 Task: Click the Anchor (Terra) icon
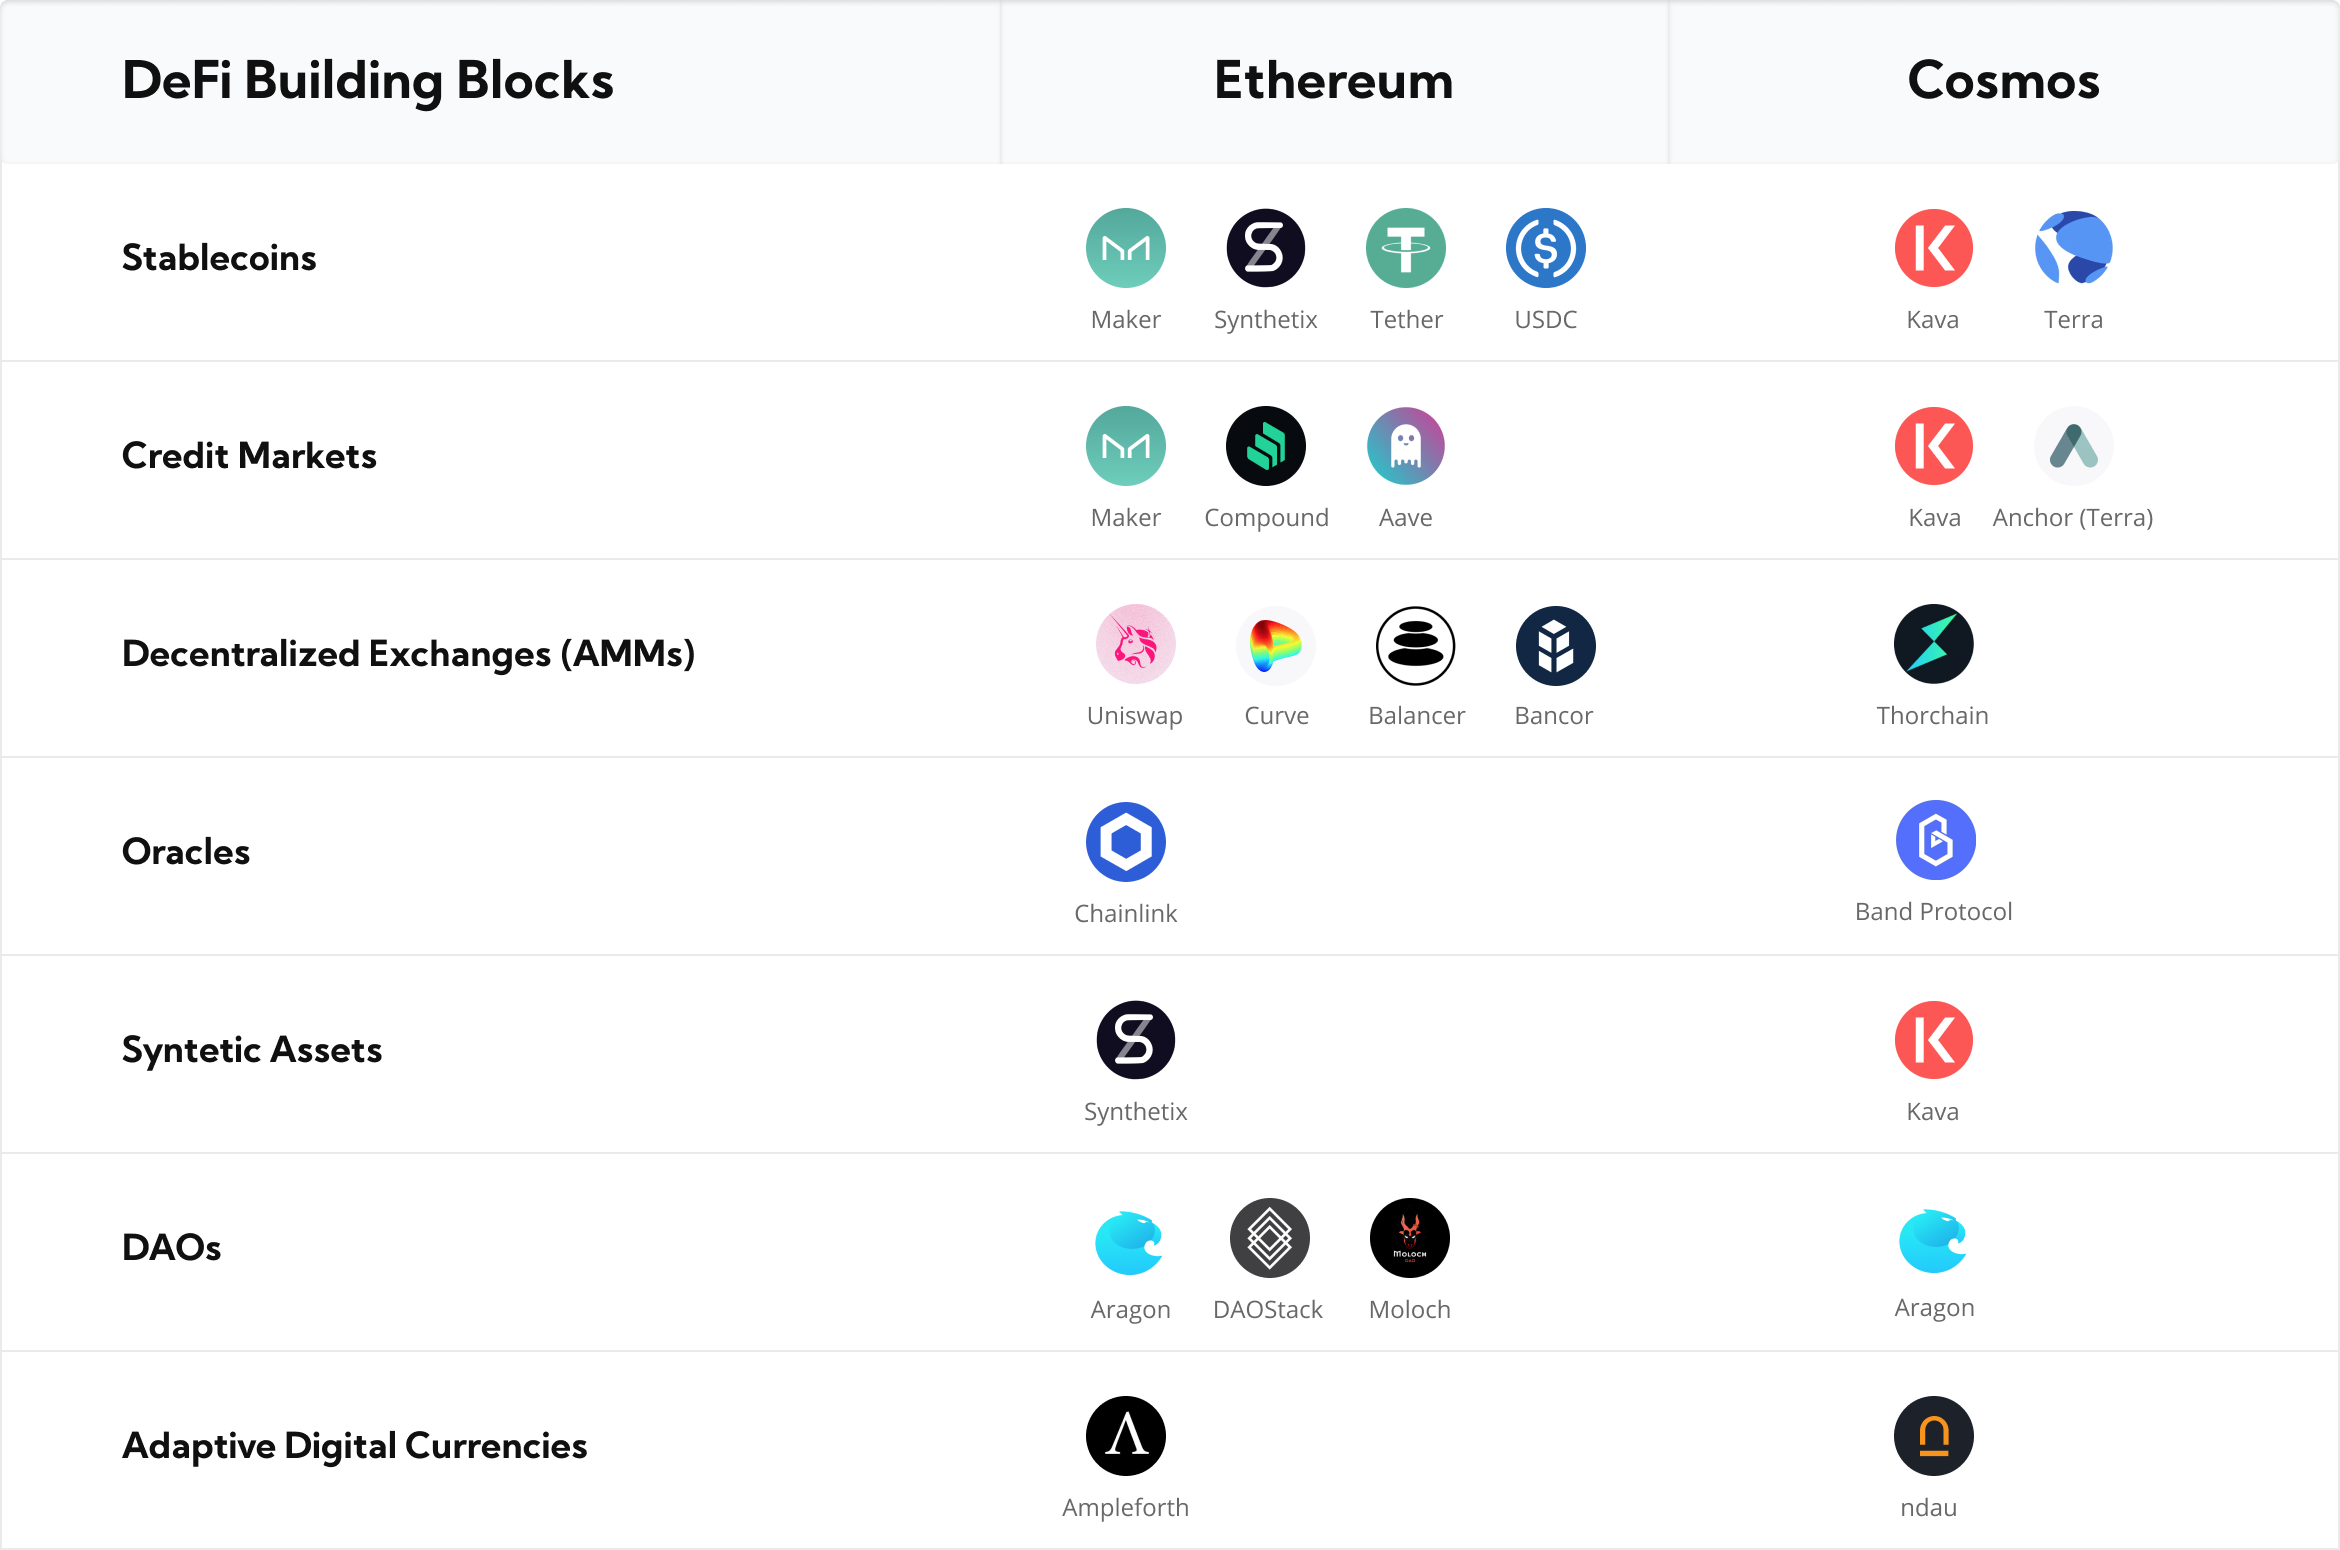pos(2073,446)
